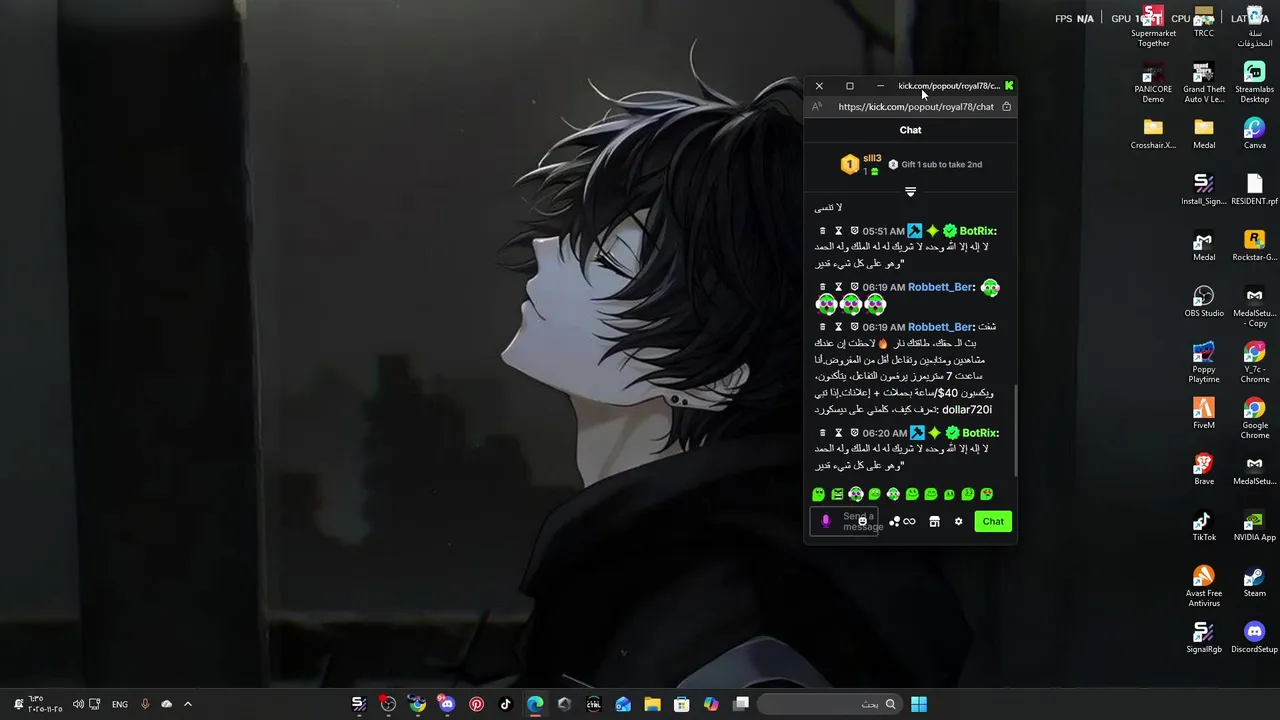Select the Steam desktop shortcut
This screenshot has width=1280, height=720.
1254,581
